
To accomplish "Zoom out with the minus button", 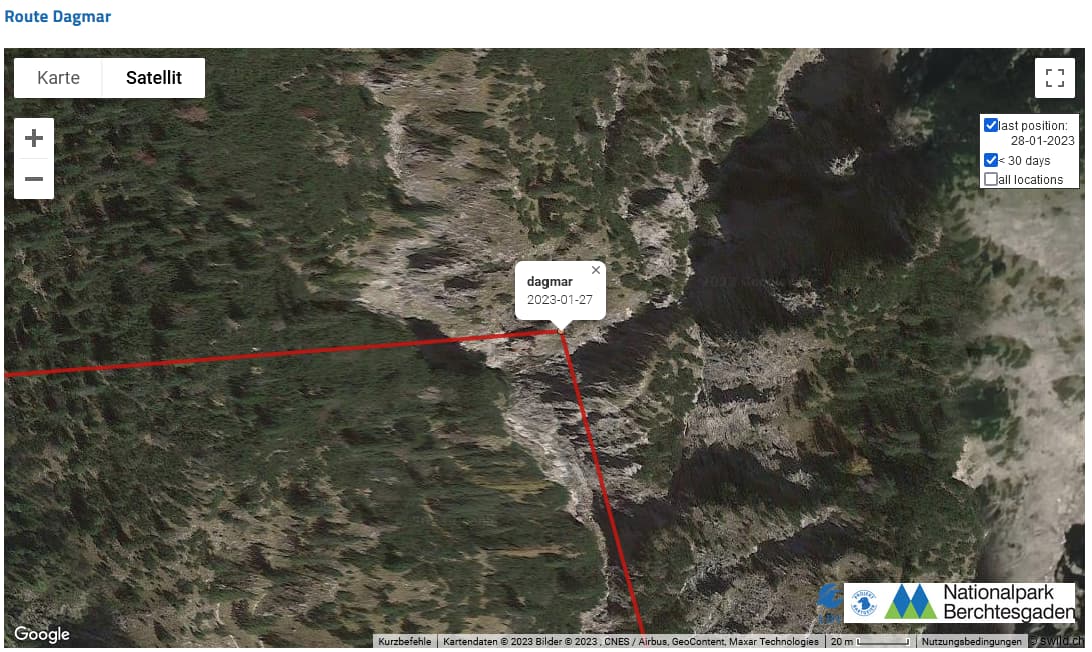I will [x=34, y=179].
